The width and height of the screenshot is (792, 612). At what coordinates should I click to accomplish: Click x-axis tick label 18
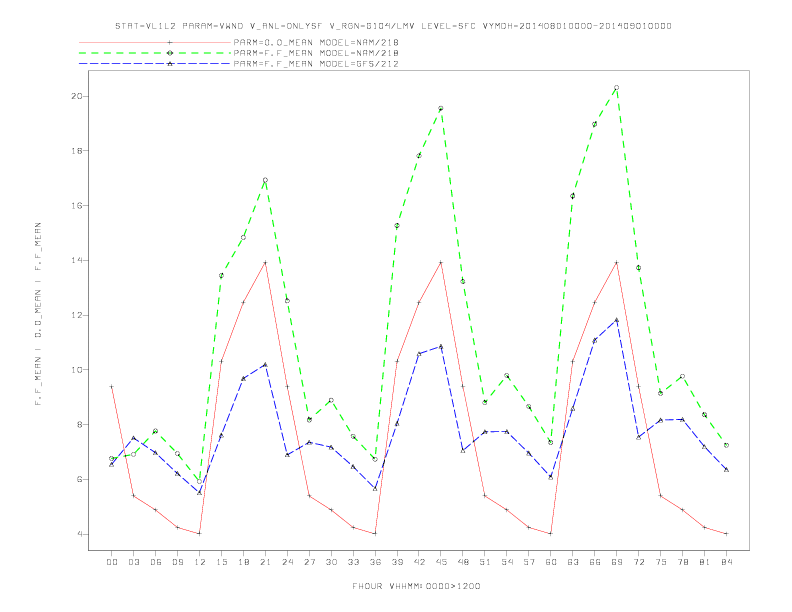pos(243,562)
